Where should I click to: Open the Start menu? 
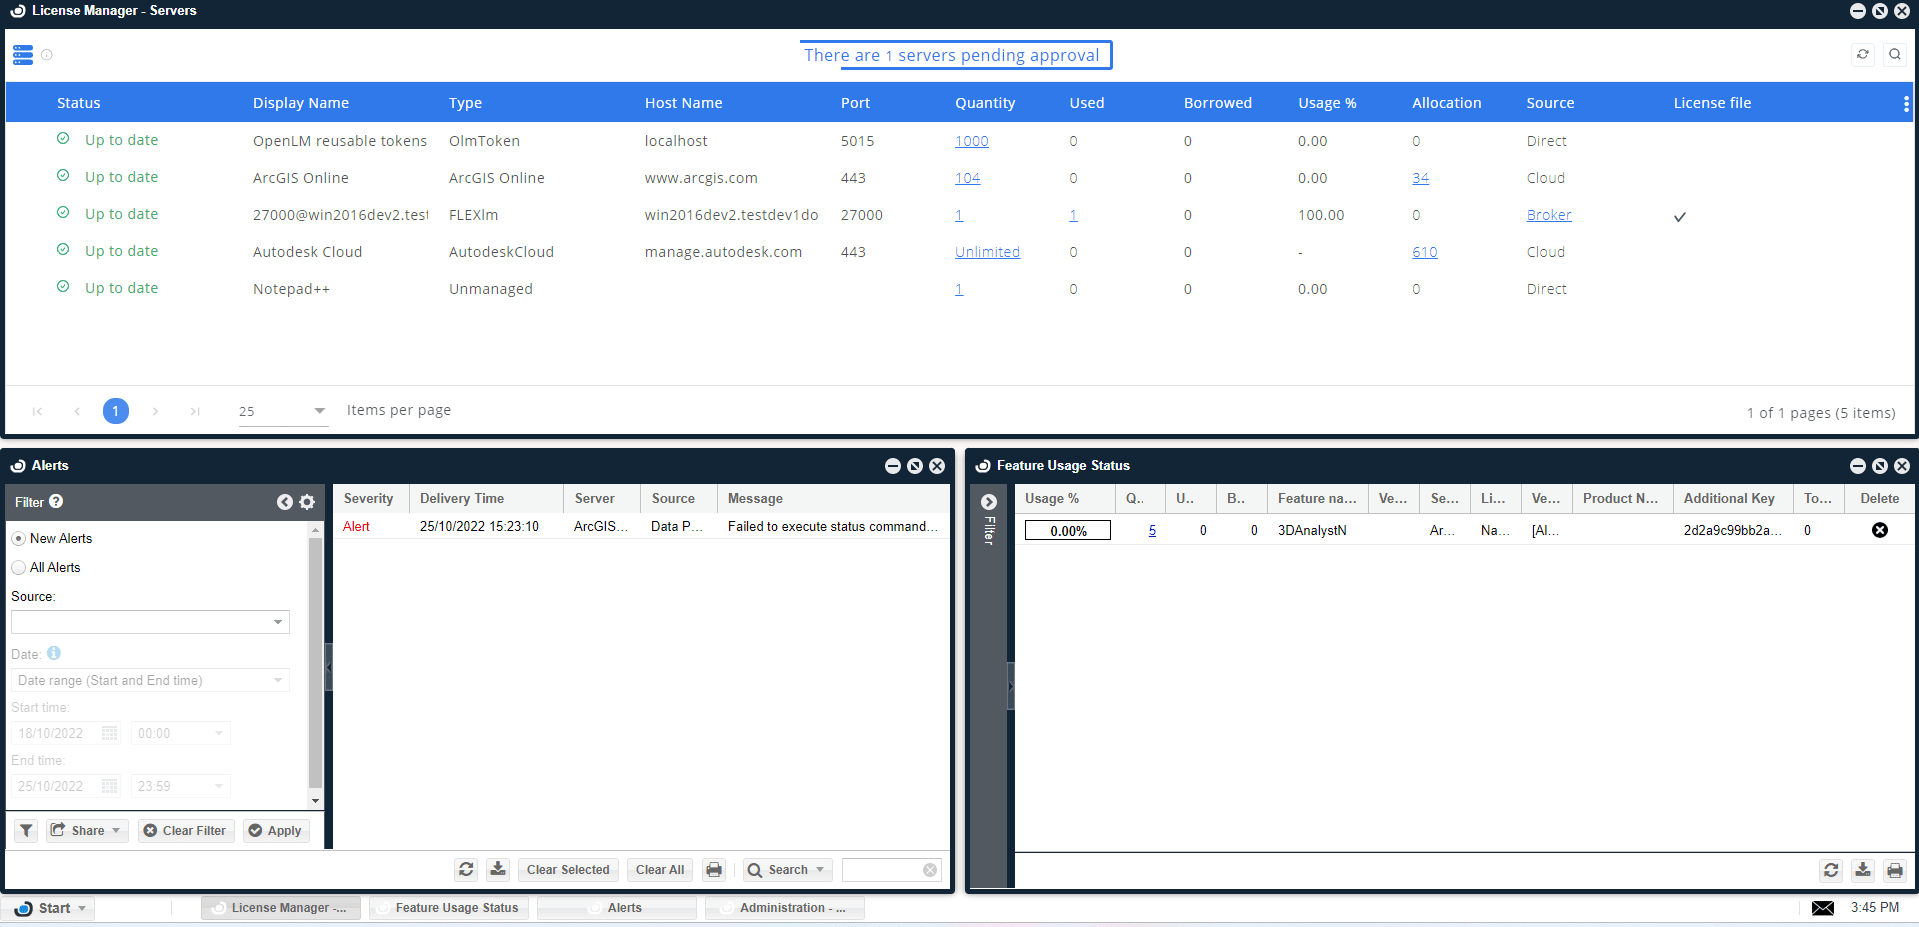coord(48,908)
